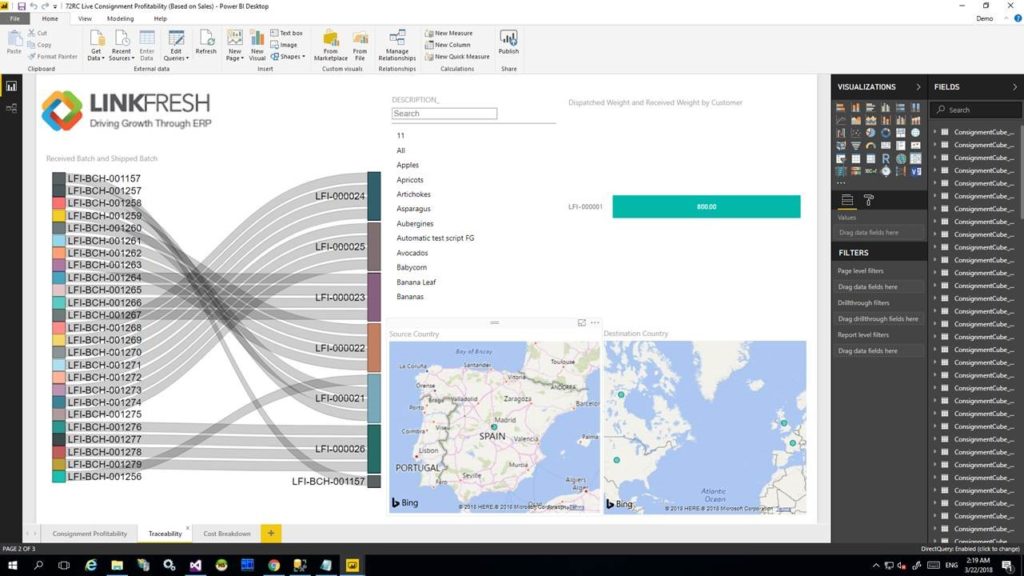1024x576 pixels.
Task: Switch to the Home ribbon tab
Action: (x=50, y=18)
